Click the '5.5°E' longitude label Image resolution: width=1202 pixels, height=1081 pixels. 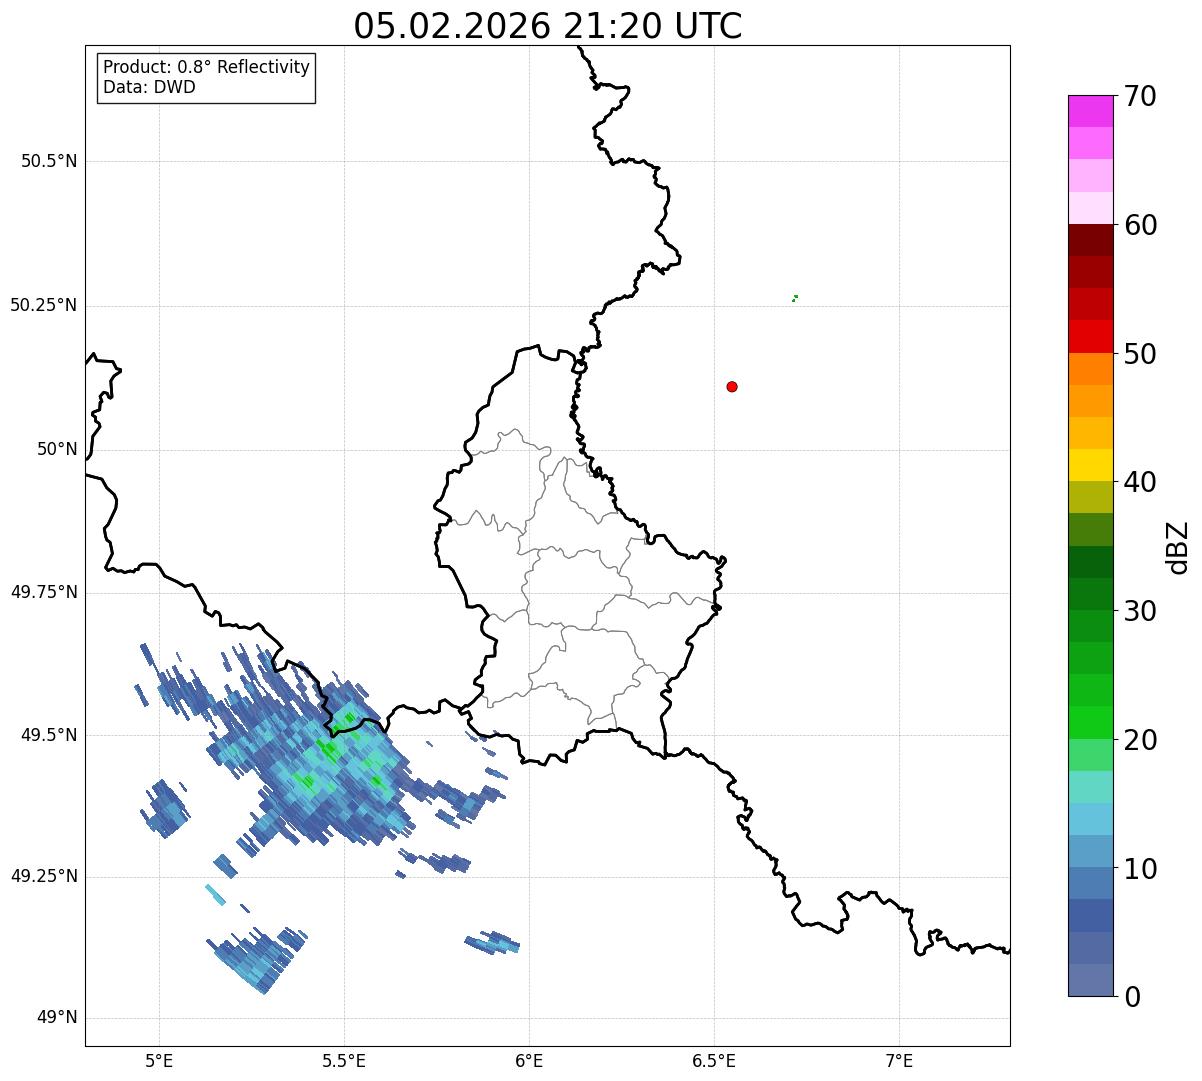click(x=344, y=1060)
